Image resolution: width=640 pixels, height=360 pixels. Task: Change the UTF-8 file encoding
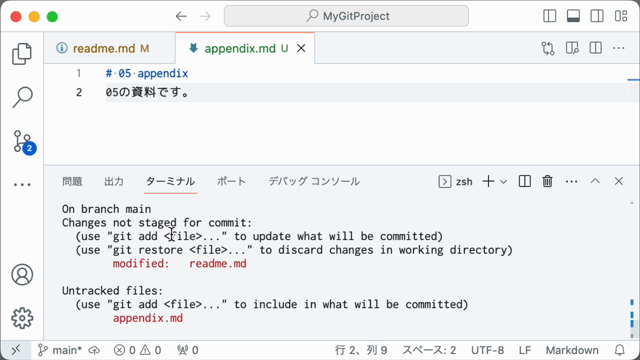point(487,350)
